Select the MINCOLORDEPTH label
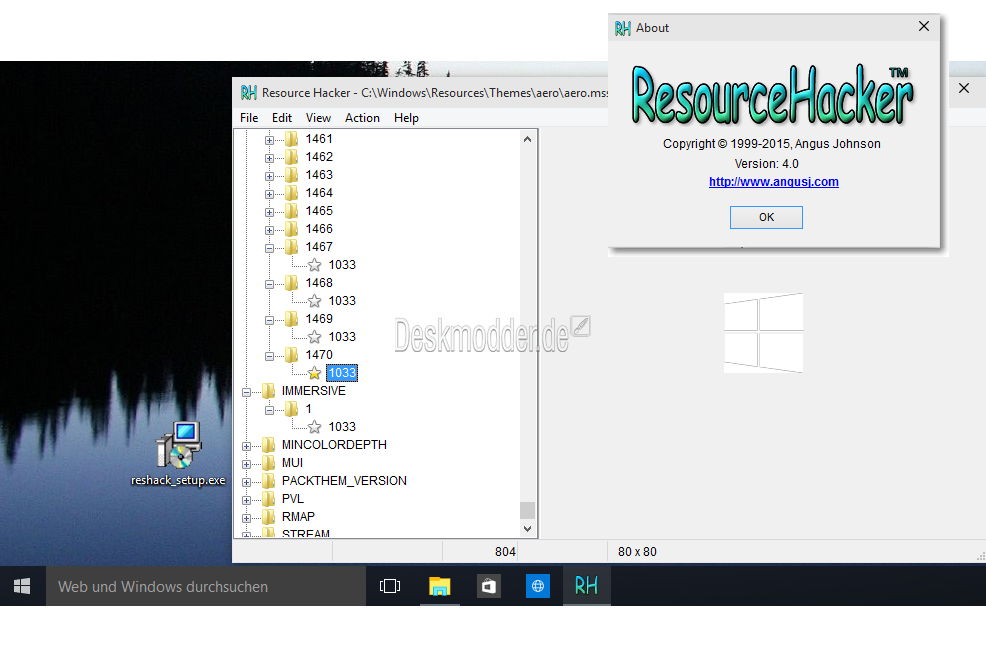The image size is (986, 659). [x=334, y=445]
